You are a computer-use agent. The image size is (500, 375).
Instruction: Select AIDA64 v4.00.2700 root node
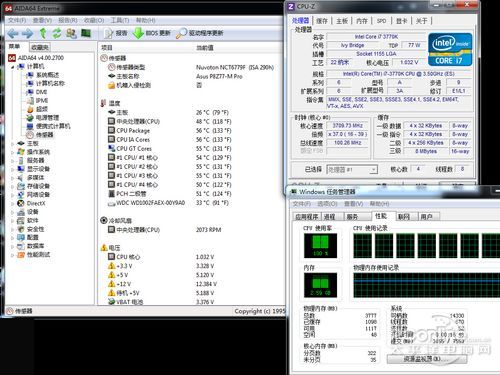point(36,58)
